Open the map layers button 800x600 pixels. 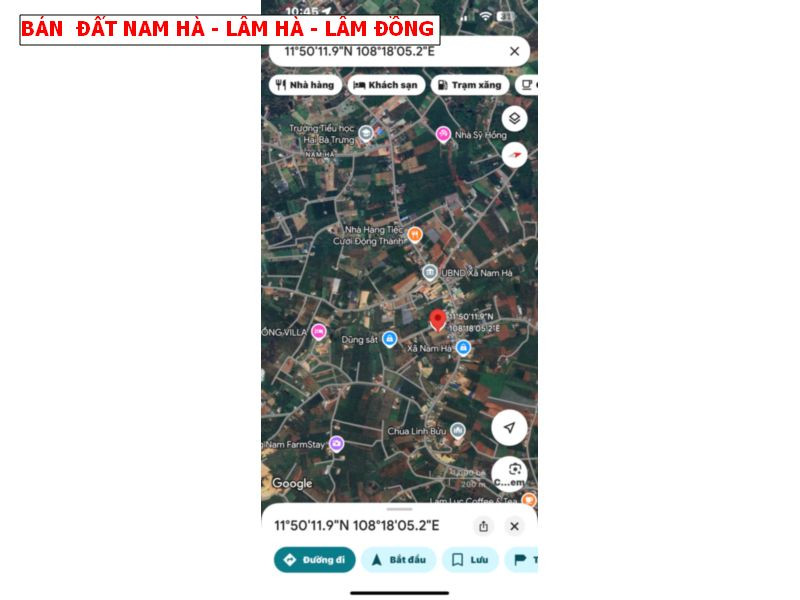[514, 118]
